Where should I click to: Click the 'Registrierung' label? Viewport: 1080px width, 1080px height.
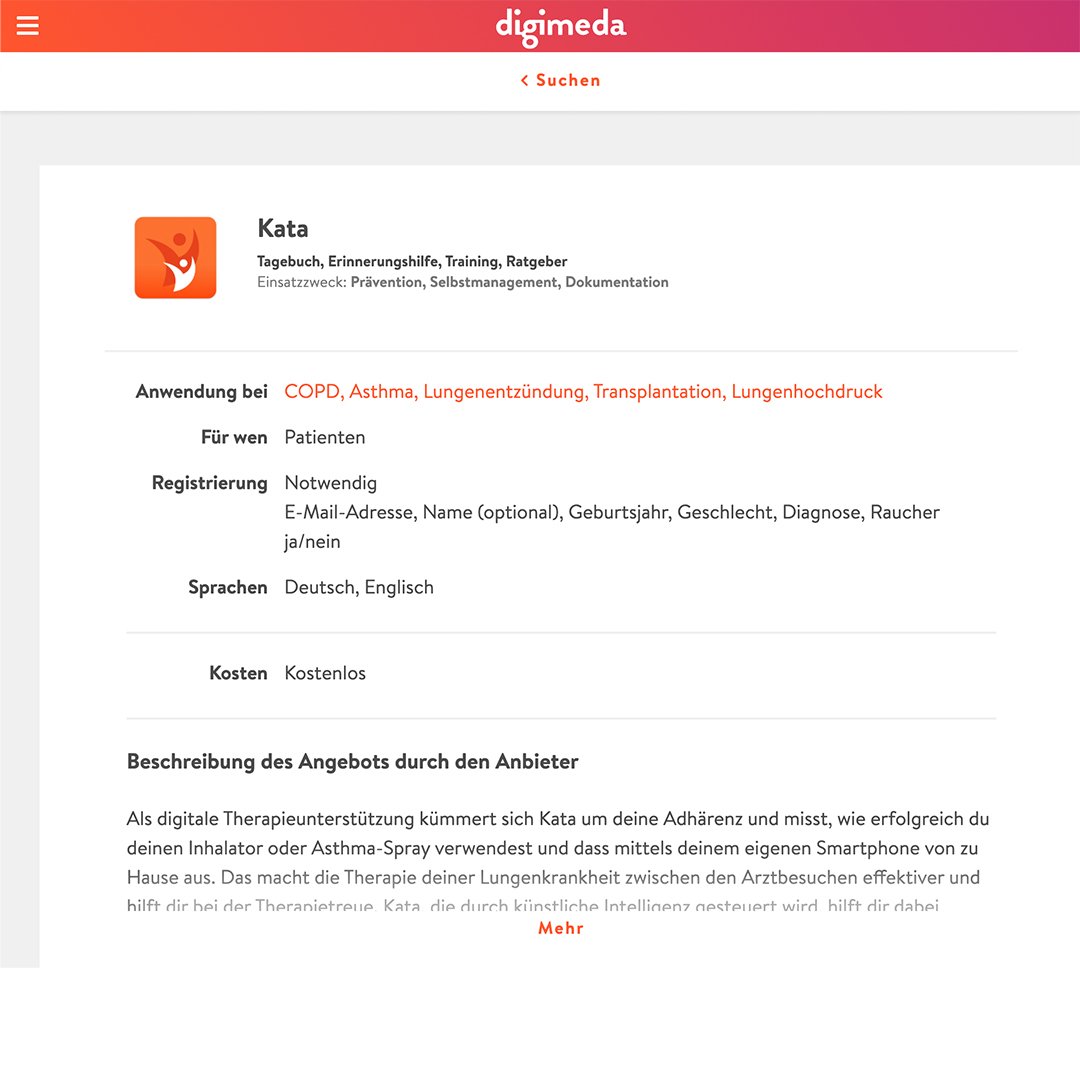(209, 483)
